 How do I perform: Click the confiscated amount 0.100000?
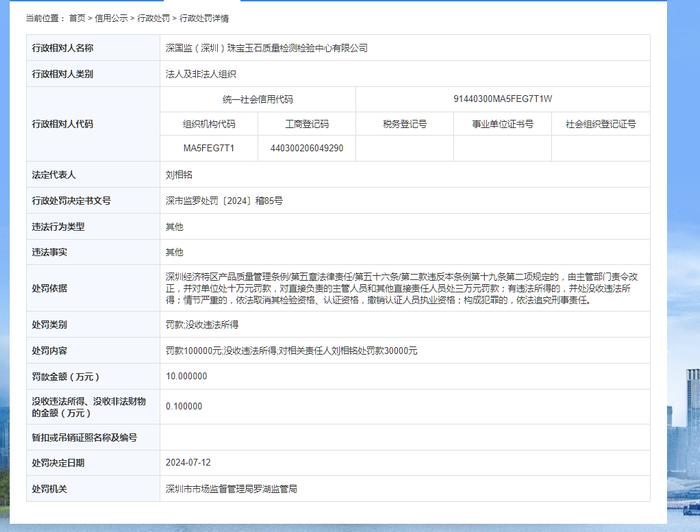184,406
